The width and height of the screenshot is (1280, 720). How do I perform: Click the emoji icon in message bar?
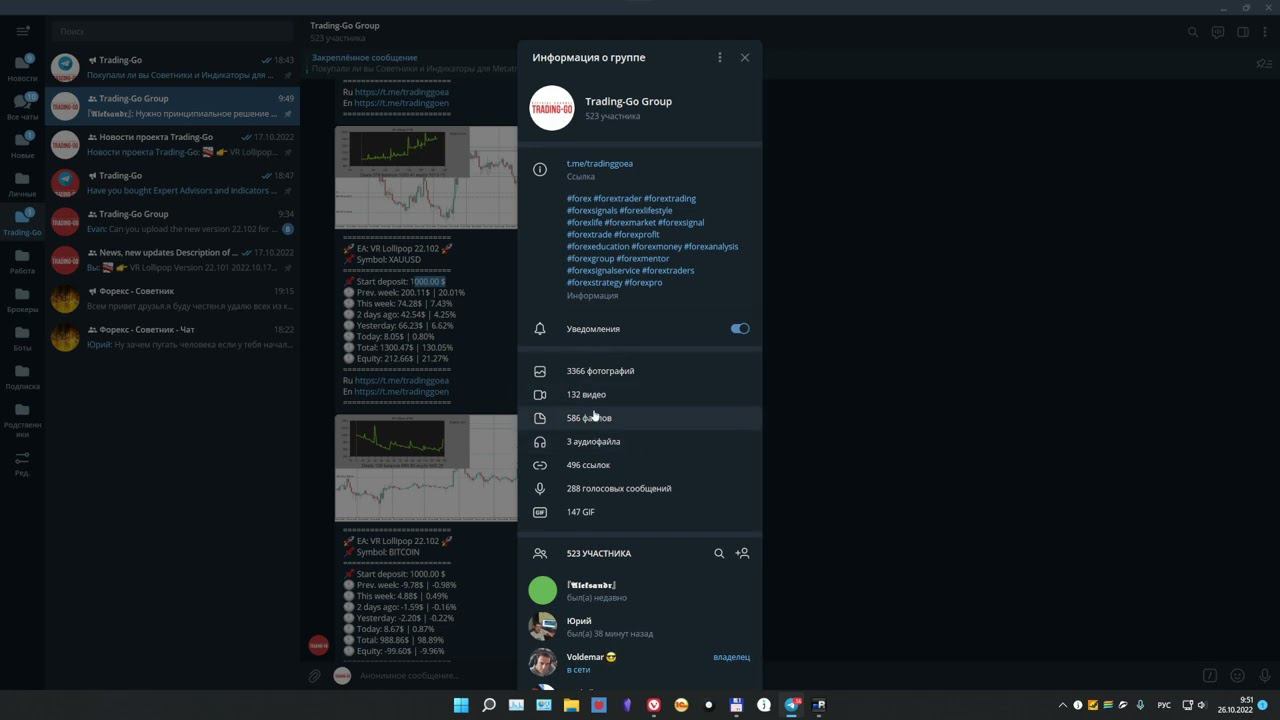(1237, 676)
